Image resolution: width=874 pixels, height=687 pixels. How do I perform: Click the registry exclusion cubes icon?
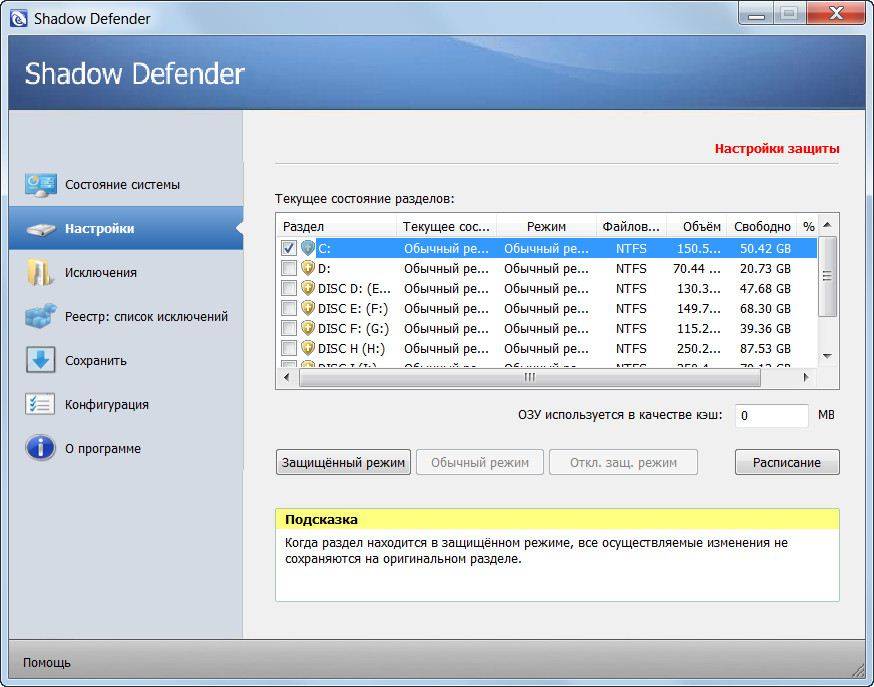point(41,316)
